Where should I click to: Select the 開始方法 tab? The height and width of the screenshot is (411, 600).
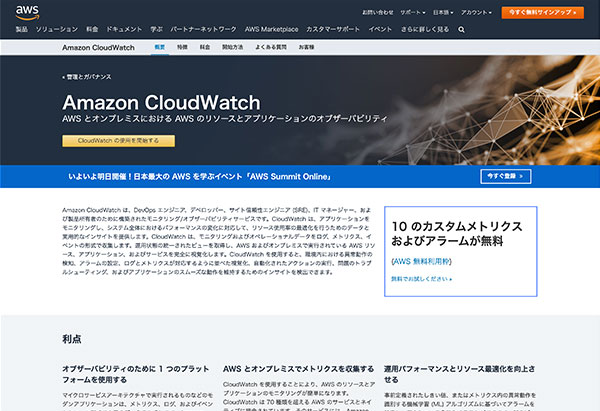coord(233,47)
